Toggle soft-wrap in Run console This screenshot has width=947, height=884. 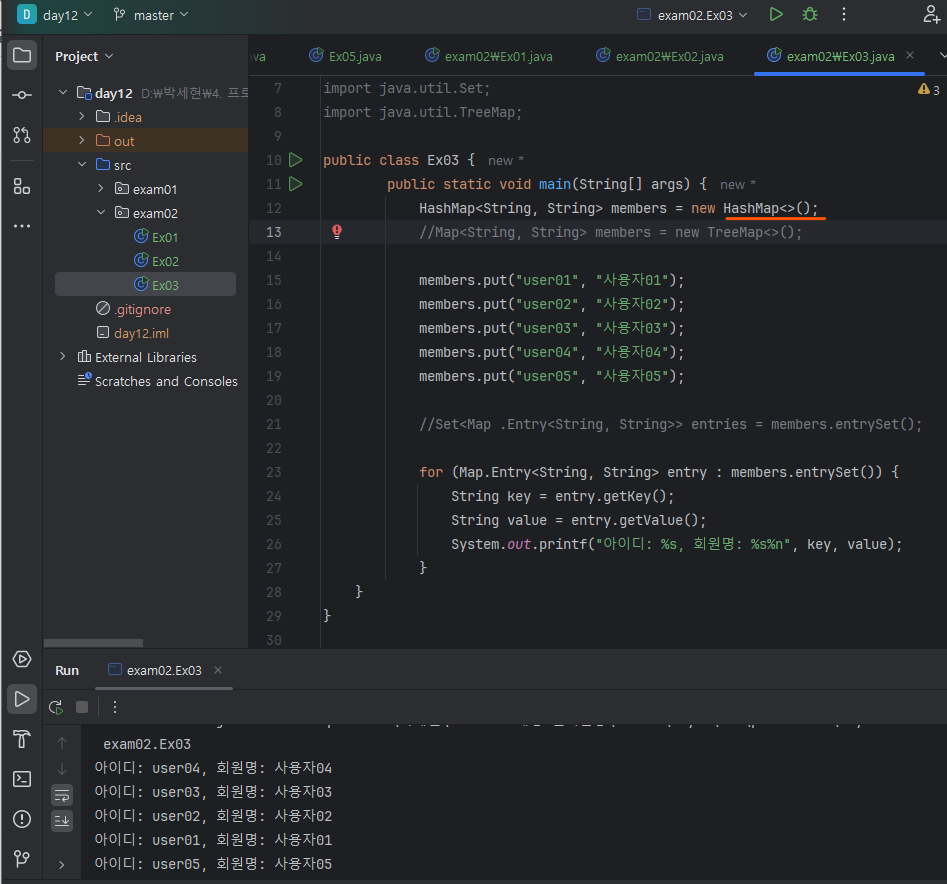62,795
